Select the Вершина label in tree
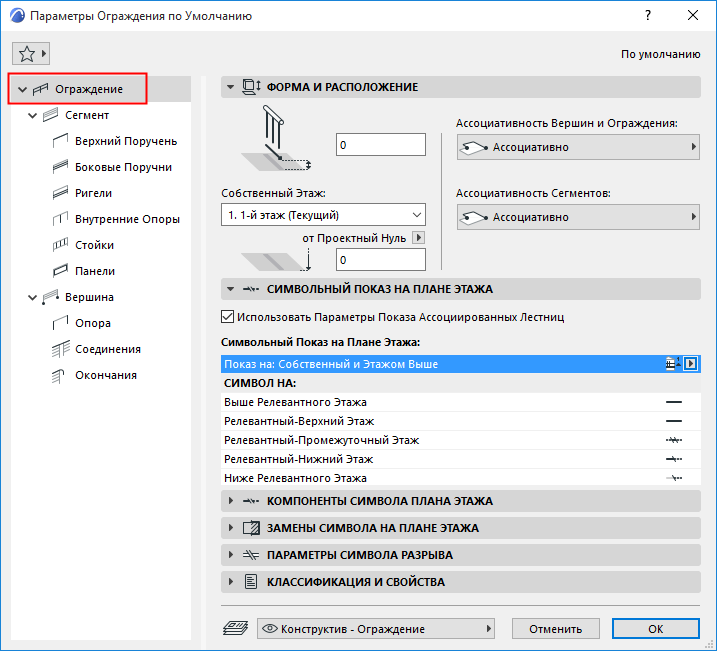The image size is (717, 651). pyautogui.click(x=89, y=297)
